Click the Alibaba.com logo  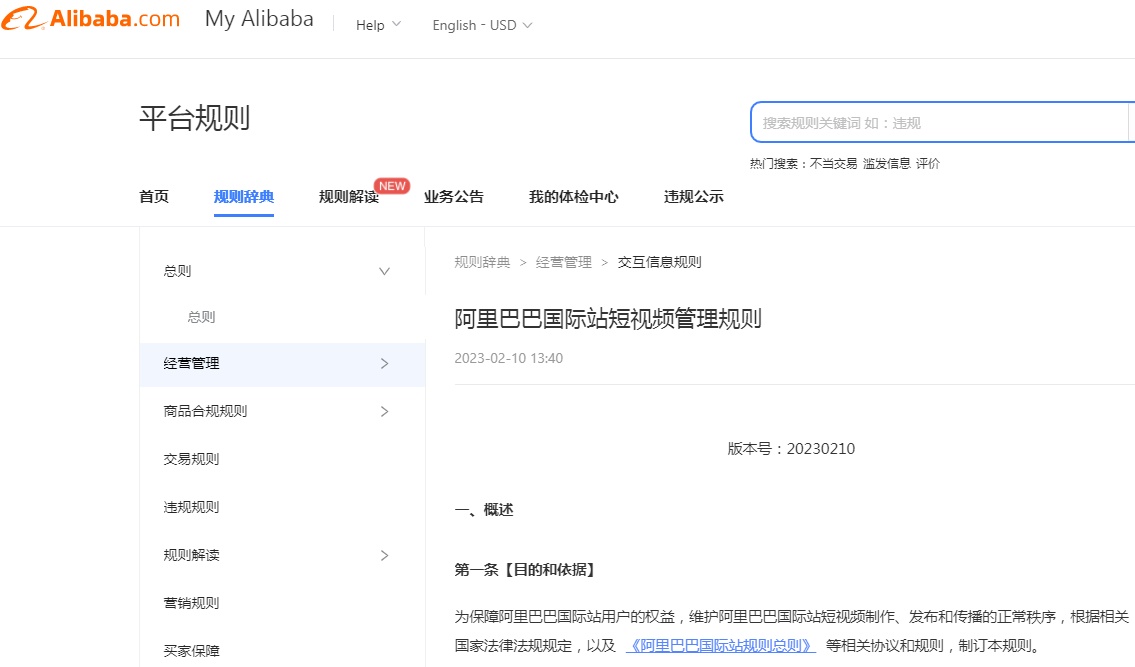click(90, 19)
